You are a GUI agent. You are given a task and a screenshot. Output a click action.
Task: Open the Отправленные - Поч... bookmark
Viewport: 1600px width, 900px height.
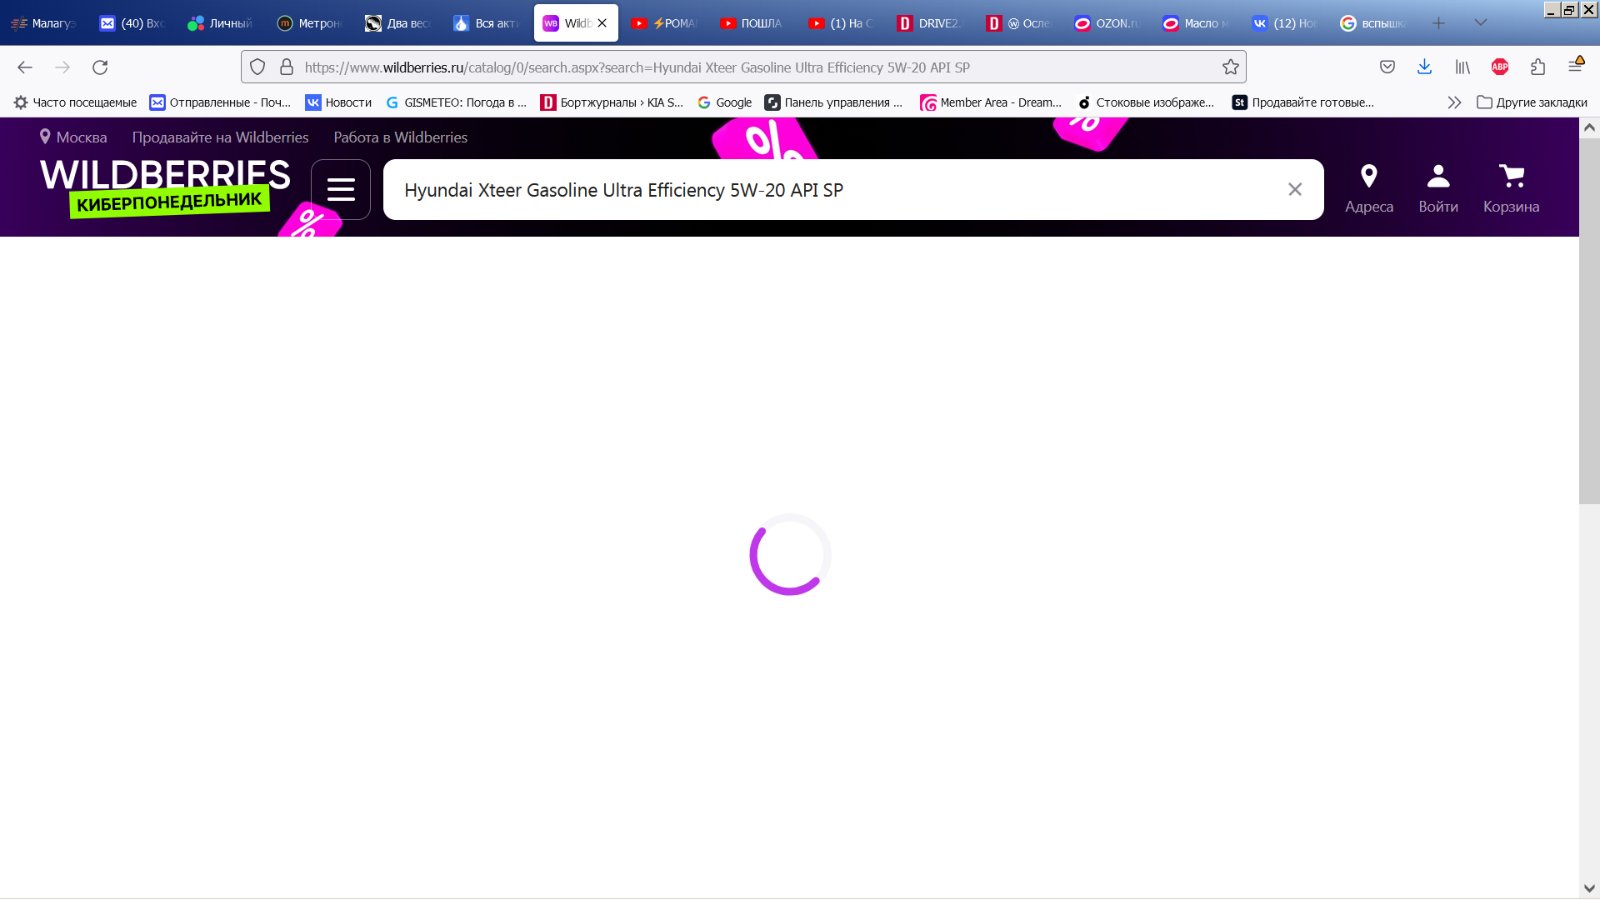[x=220, y=102]
